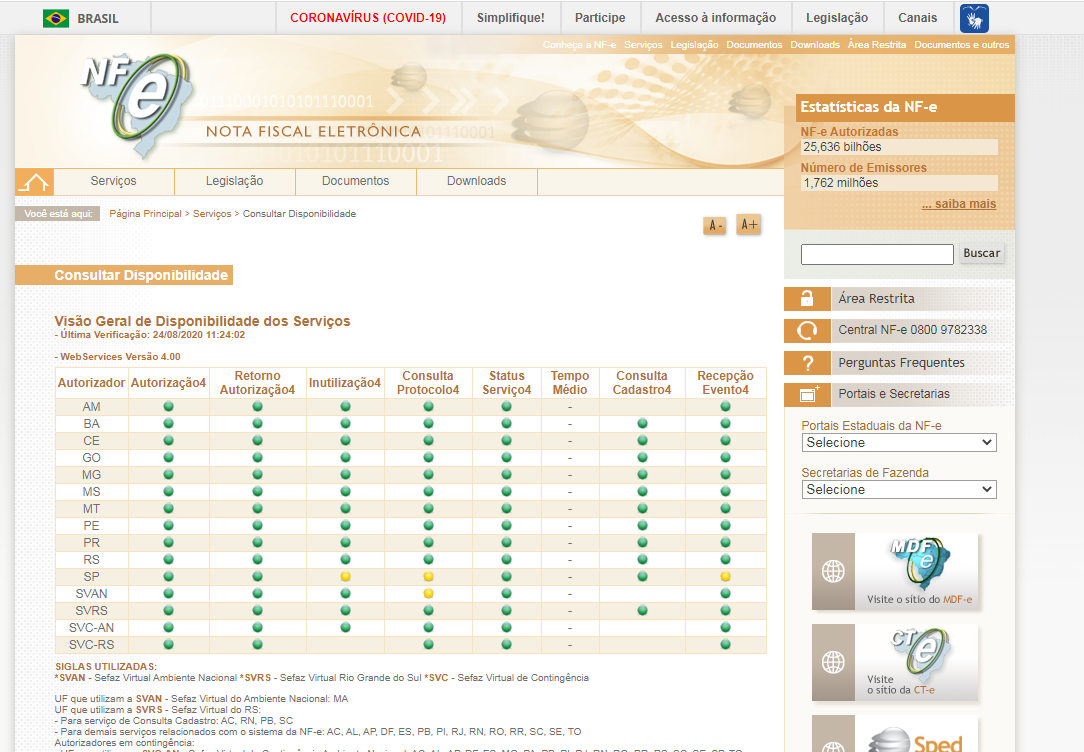Click the green SVRS Consulta Cadastro4 status dot
Screen dimensions: 1084x752
coord(642,610)
